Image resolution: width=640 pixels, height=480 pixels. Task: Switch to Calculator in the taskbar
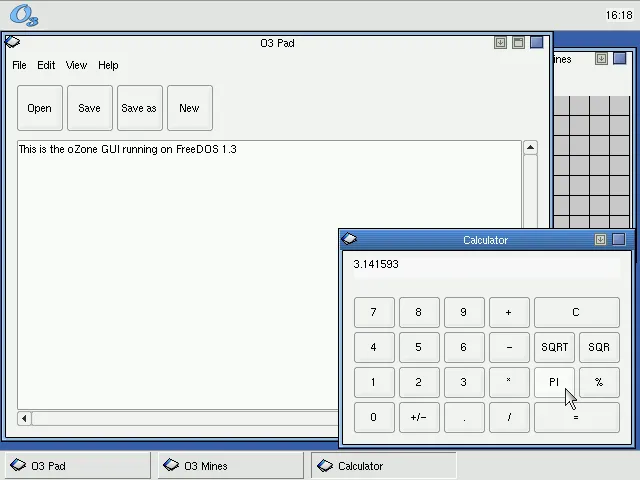coord(384,466)
